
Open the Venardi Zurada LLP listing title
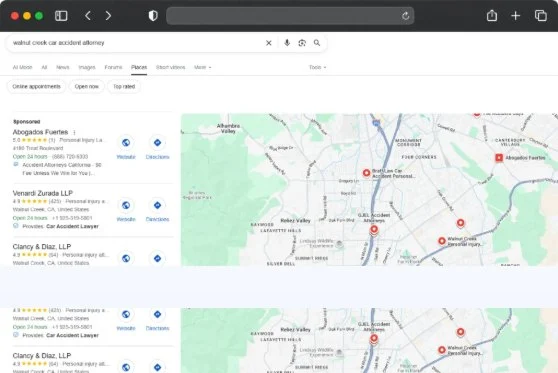click(x=43, y=193)
